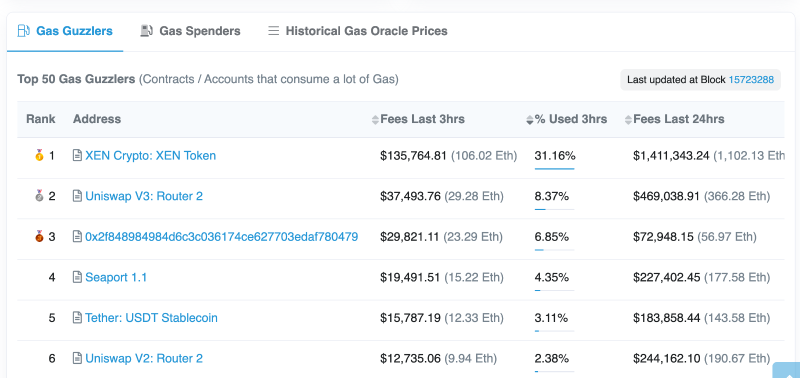
Task: Click contract icon beside Uniswap V3: Router 2
Action: click(x=77, y=195)
